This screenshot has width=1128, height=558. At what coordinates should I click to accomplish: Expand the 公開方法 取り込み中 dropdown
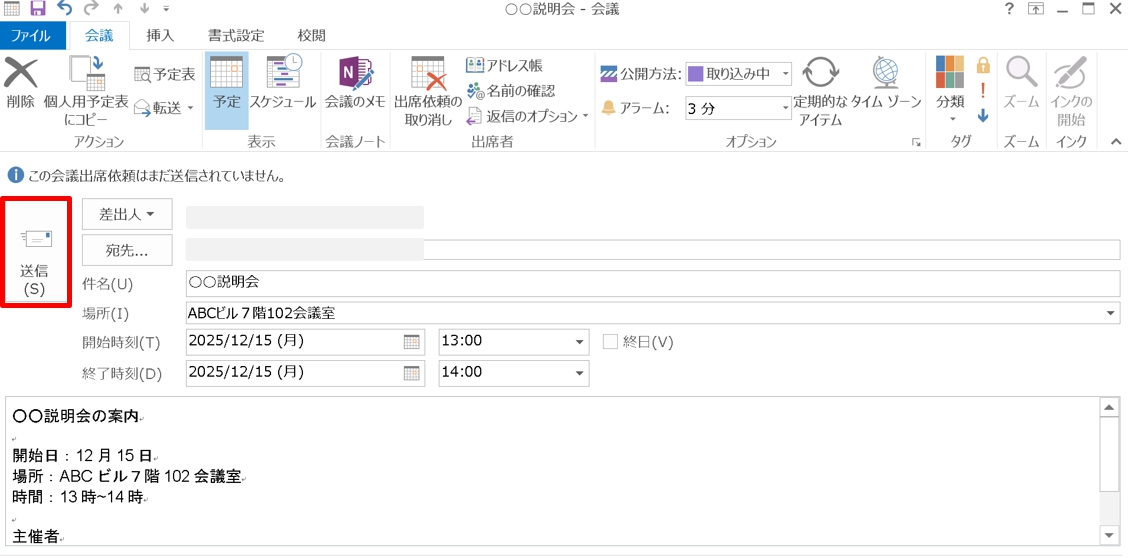point(785,74)
